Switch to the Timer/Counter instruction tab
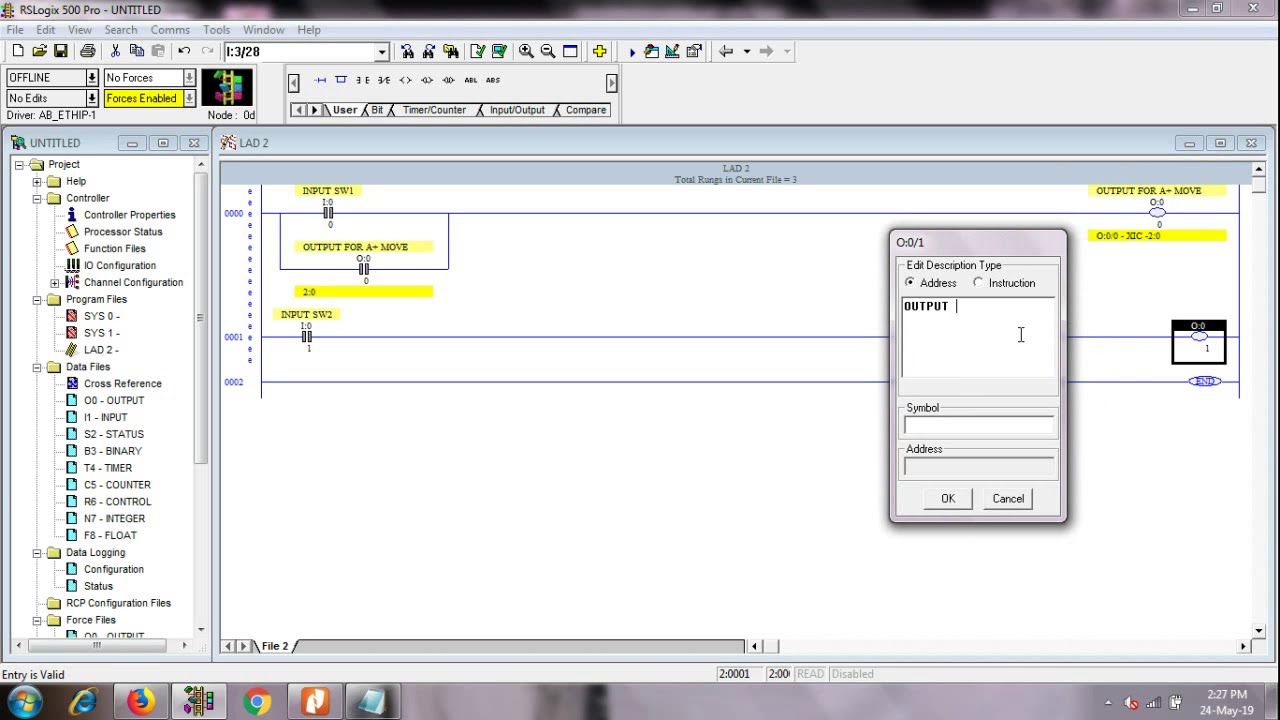Screen dimensions: 1280x720 pos(434,110)
